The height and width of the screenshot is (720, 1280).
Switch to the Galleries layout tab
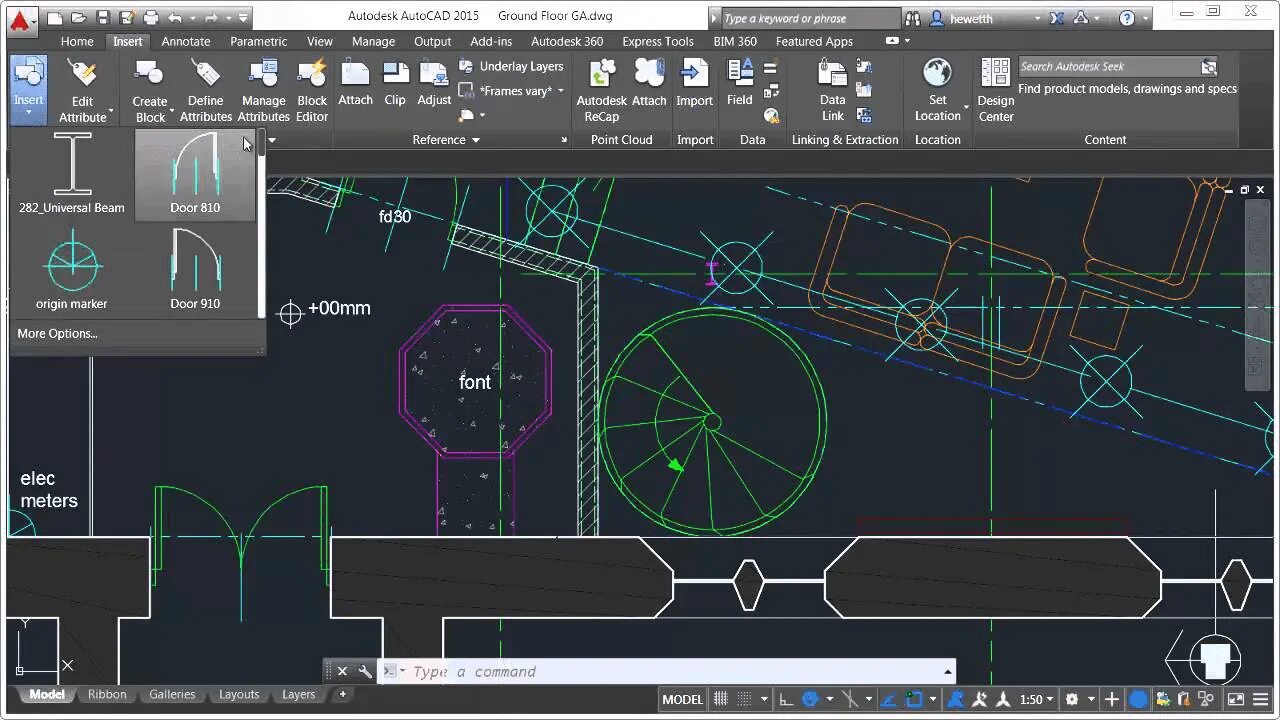(172, 694)
